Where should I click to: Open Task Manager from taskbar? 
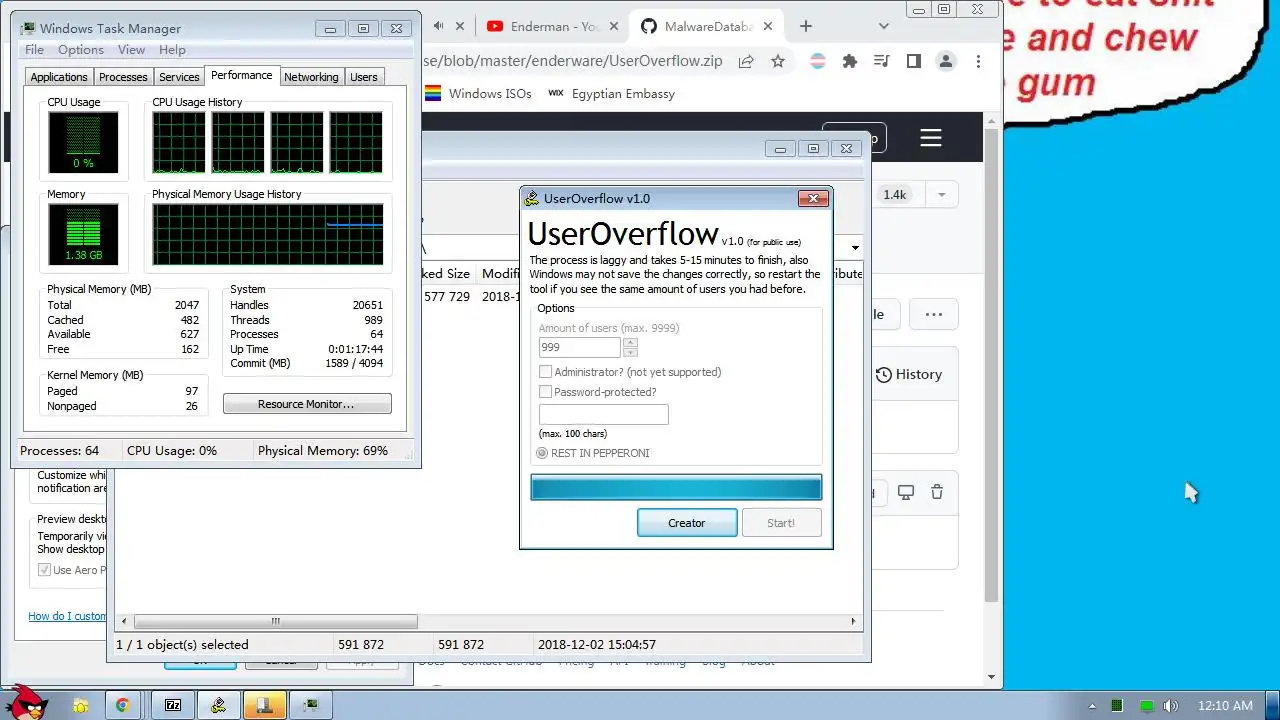(312, 705)
